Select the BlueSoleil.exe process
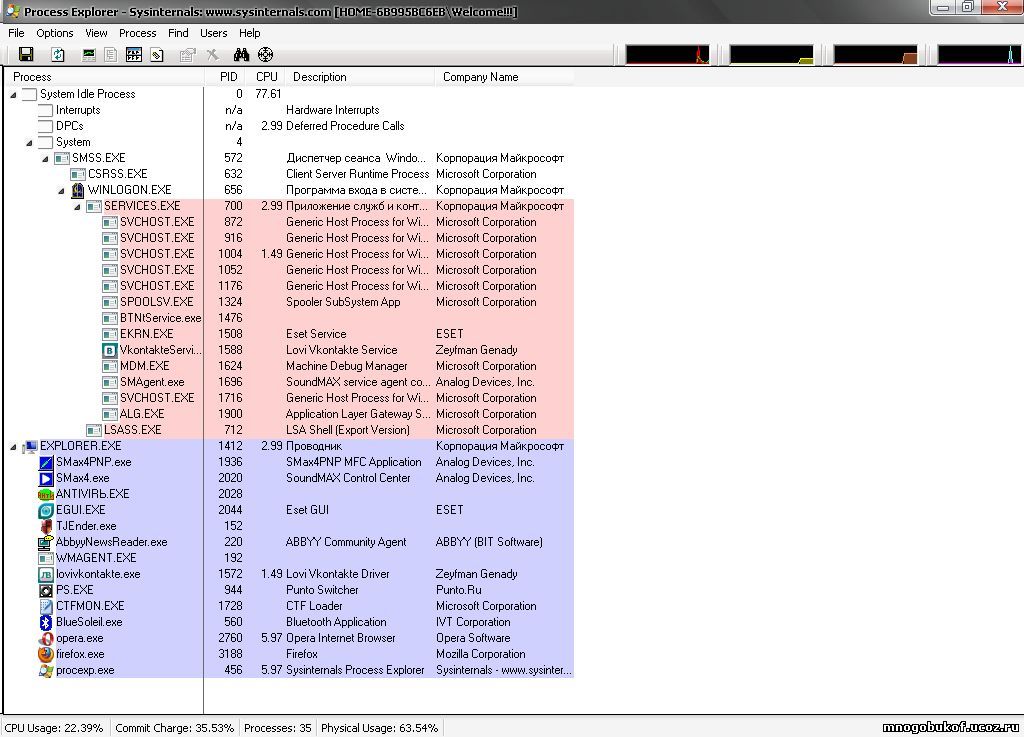 [306, 622]
